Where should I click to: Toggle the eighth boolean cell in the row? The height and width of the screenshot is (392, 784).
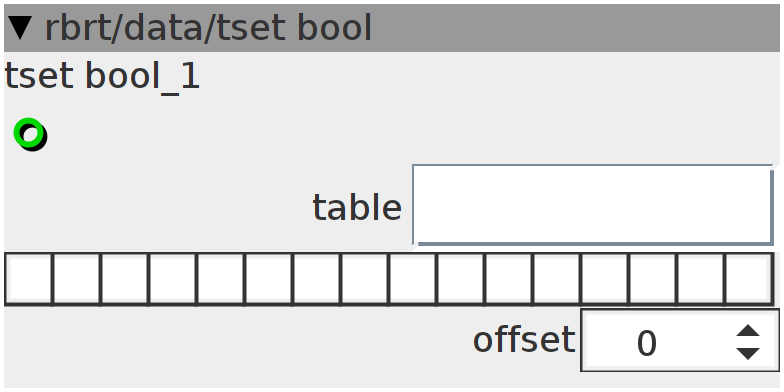point(364,278)
